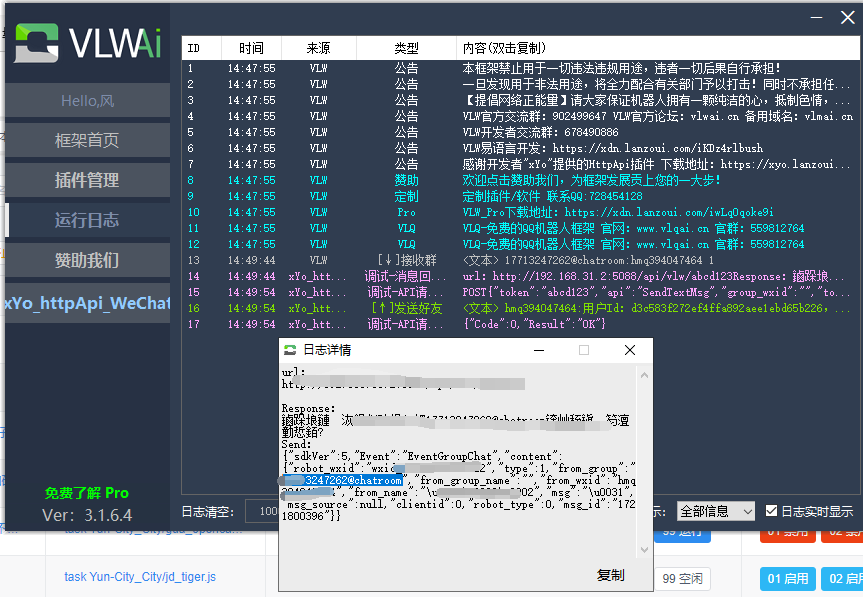Click the ID column header
Image resolution: width=863 pixels, height=597 pixels.
201,48
